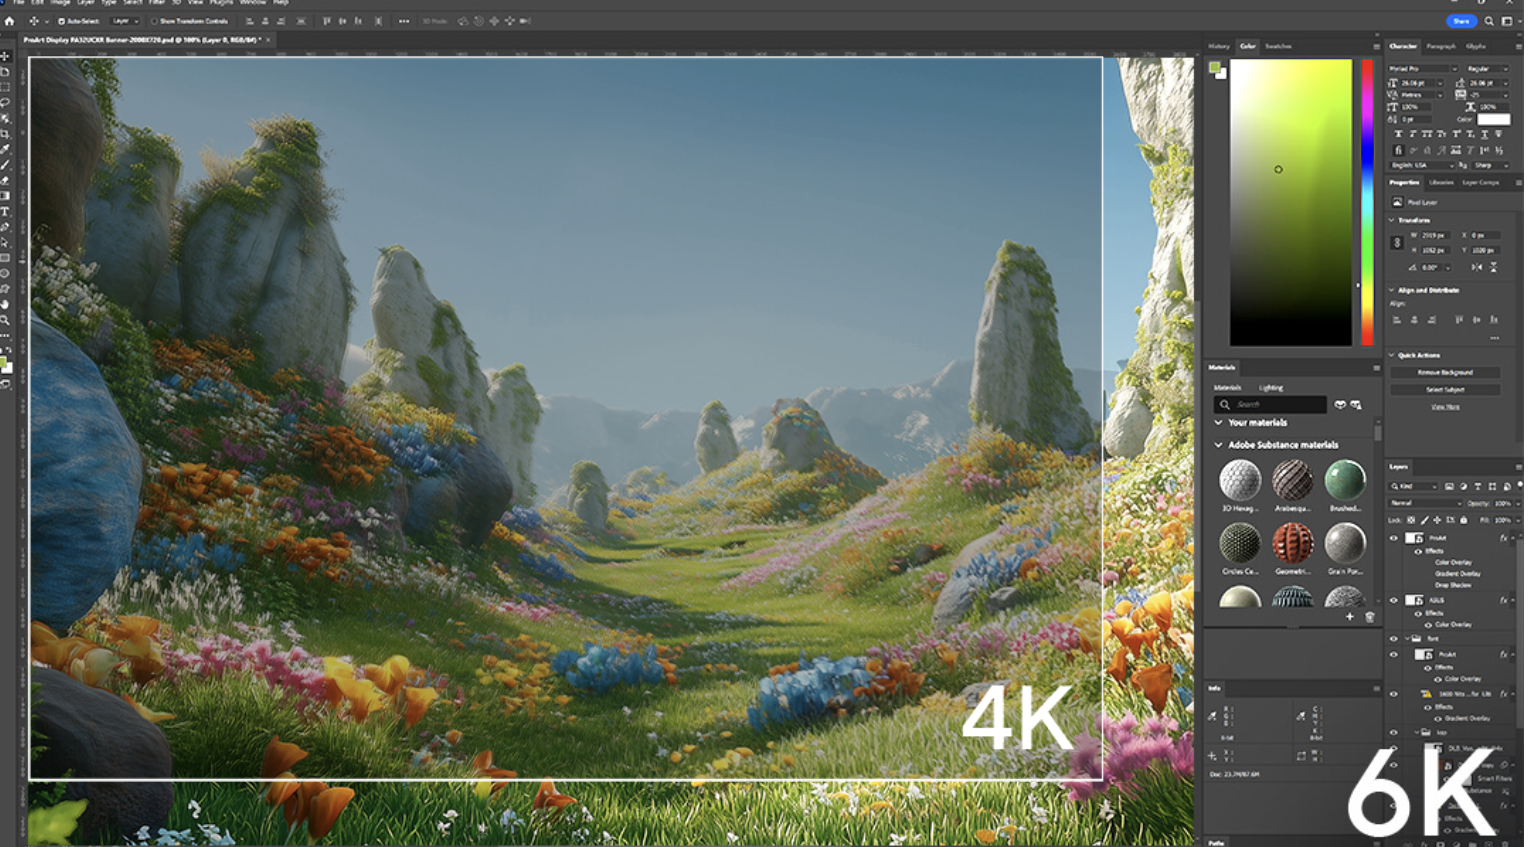Click the Remove Background button
The image size is (1532, 847).
(1445, 372)
